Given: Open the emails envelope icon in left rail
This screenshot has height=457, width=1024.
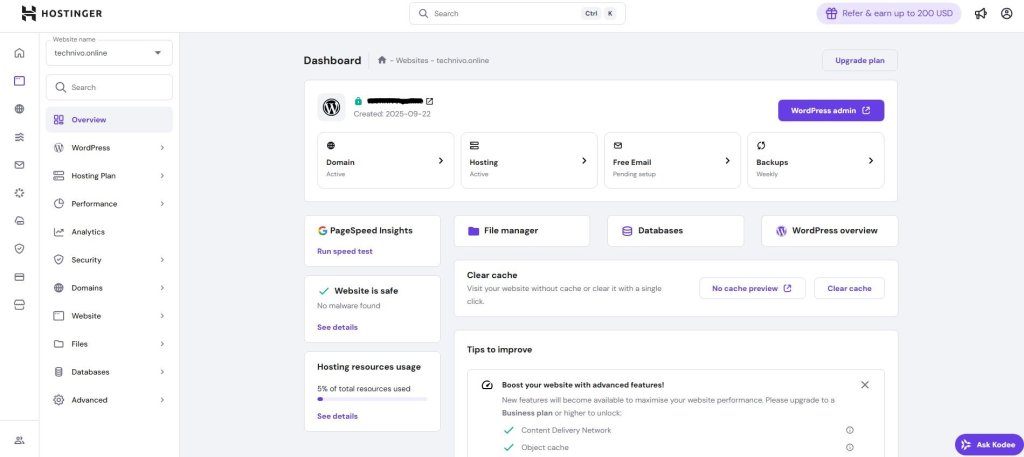Looking at the screenshot, I should pyautogui.click(x=19, y=165).
